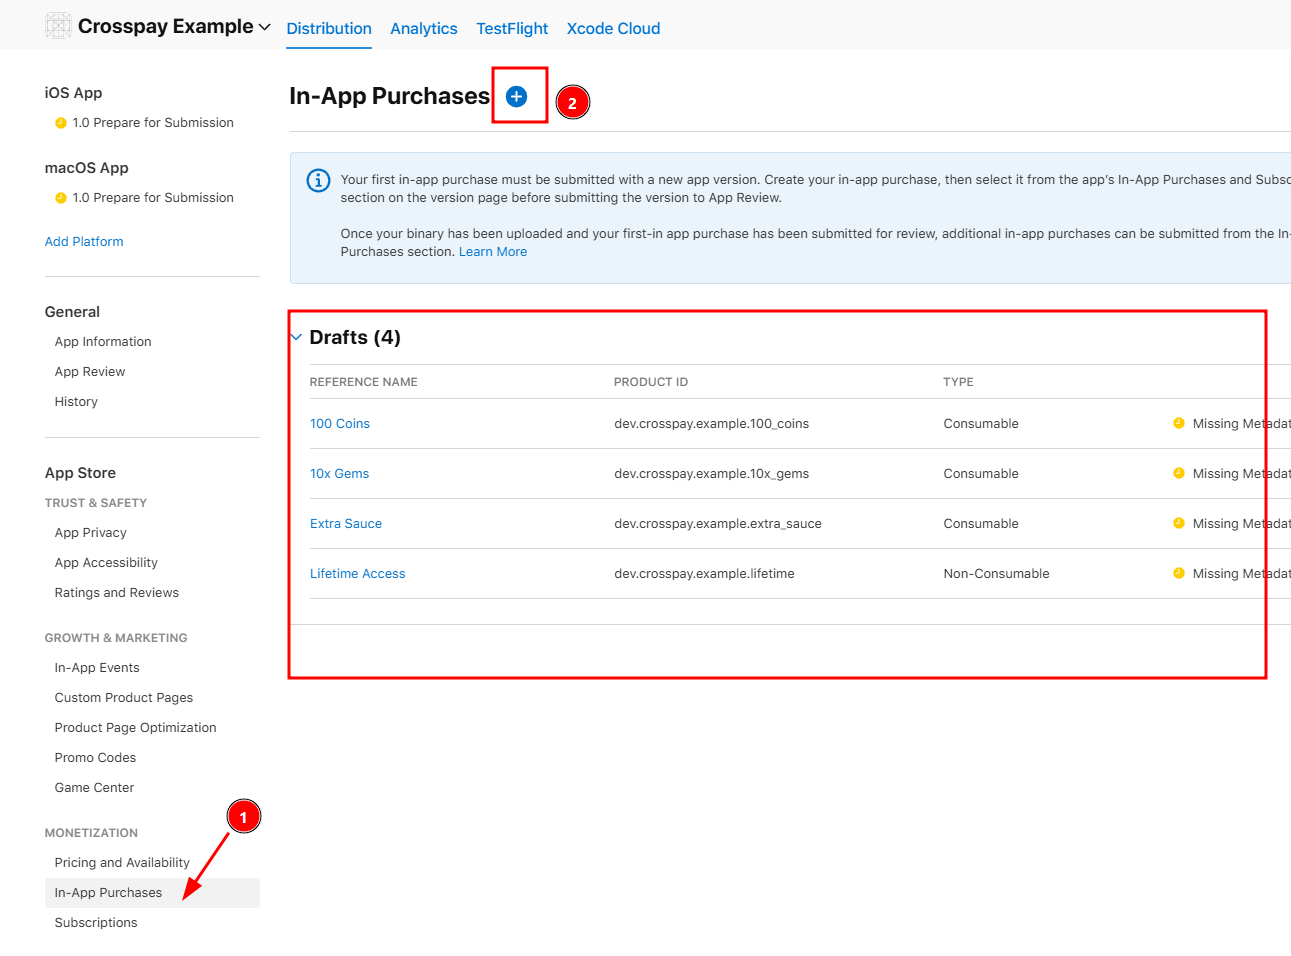
Task: Click product ID dev.crosspay.example.10x_gems
Action: (x=711, y=474)
